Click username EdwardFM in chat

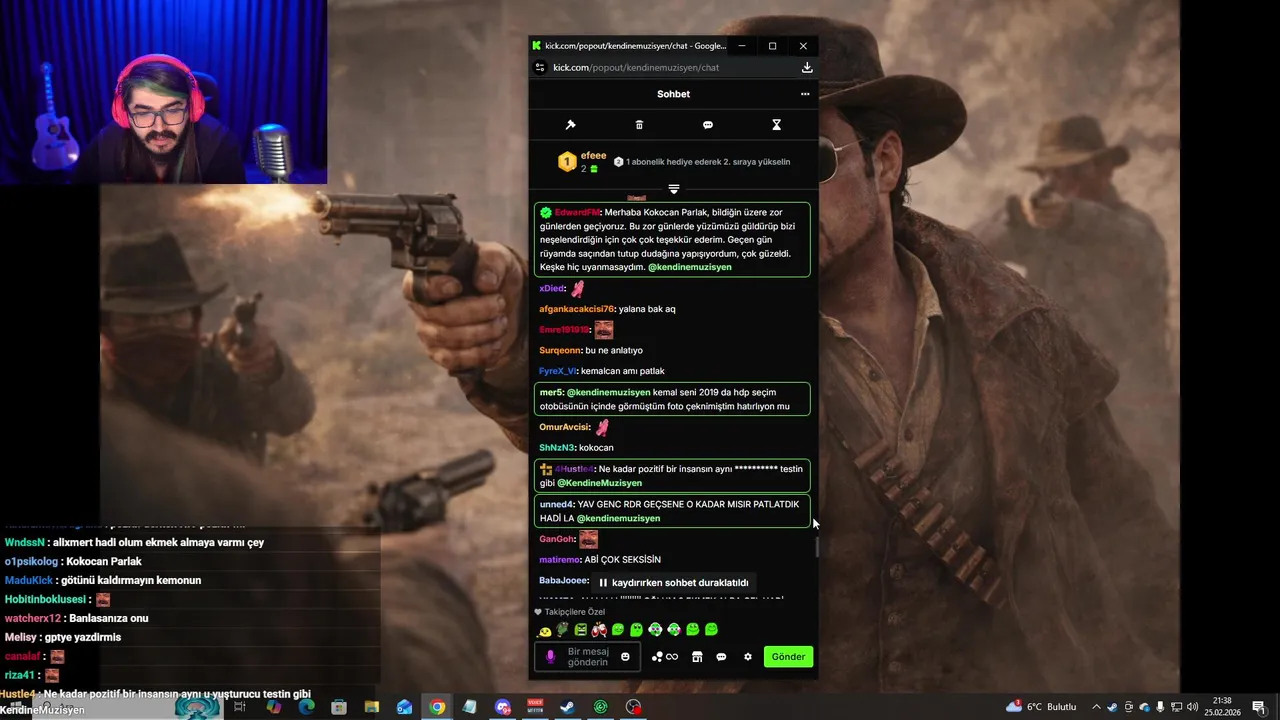pos(577,213)
